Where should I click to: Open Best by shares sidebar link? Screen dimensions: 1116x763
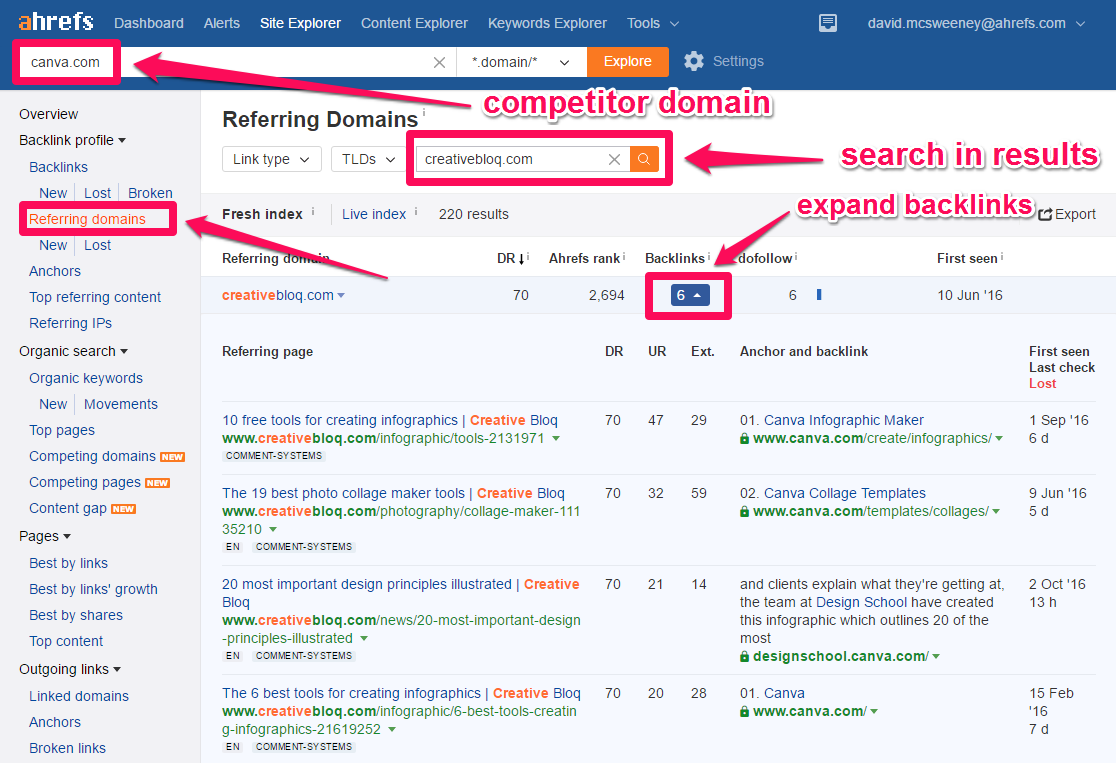pyautogui.click(x=75, y=615)
